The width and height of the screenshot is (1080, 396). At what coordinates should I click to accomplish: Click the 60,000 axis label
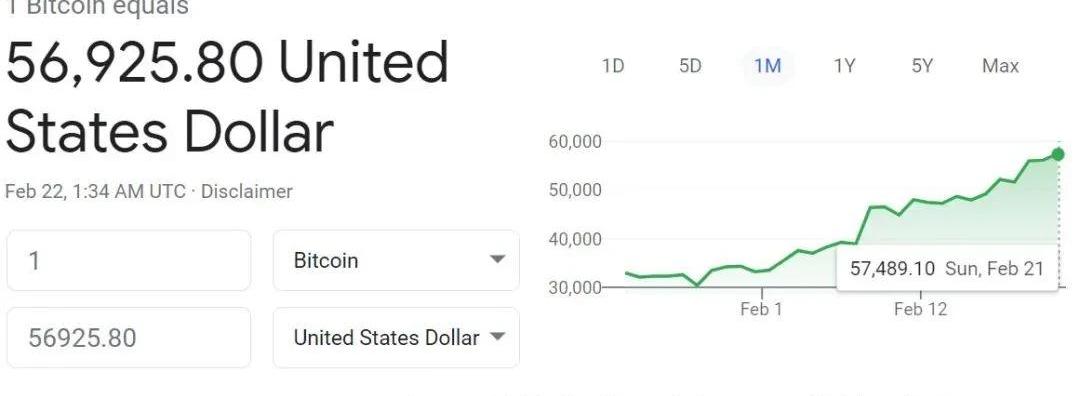(575, 142)
